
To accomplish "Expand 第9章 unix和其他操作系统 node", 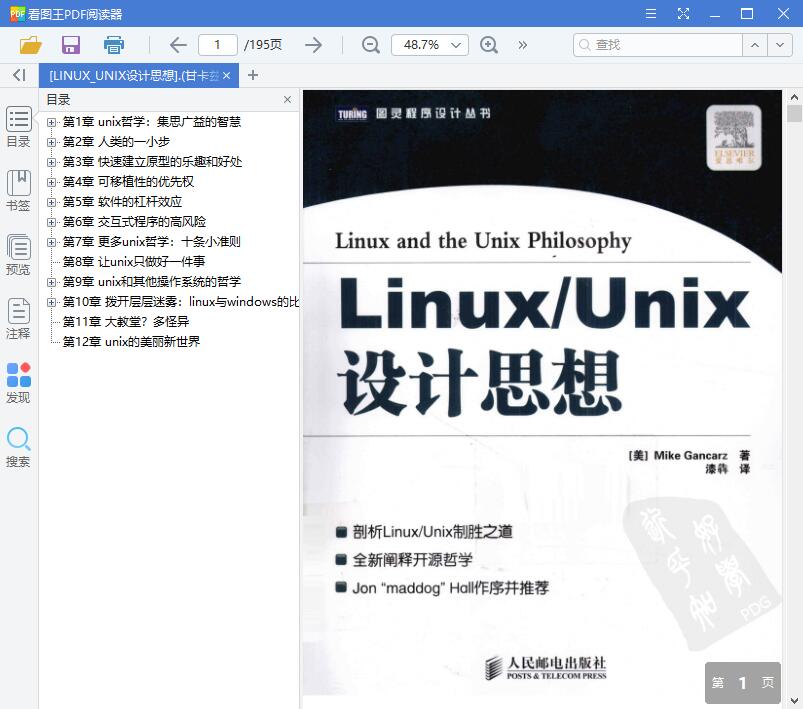I will 51,282.
